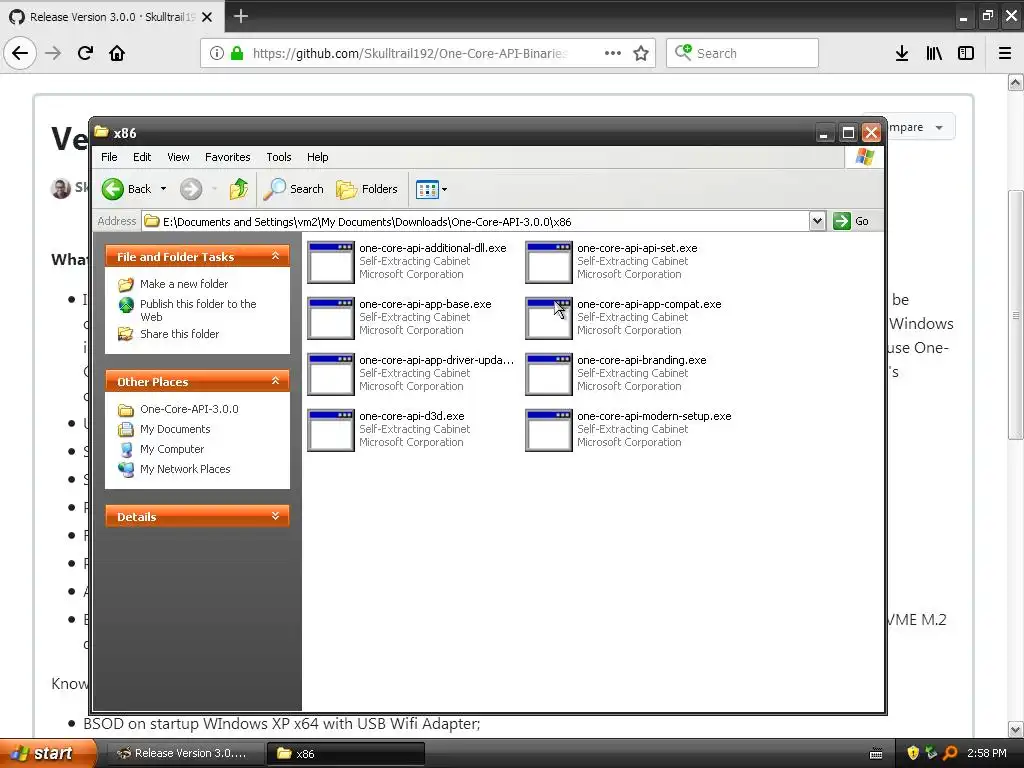Select one-core-api-branding.exe file icon
This screenshot has width=1024, height=768.
point(549,374)
